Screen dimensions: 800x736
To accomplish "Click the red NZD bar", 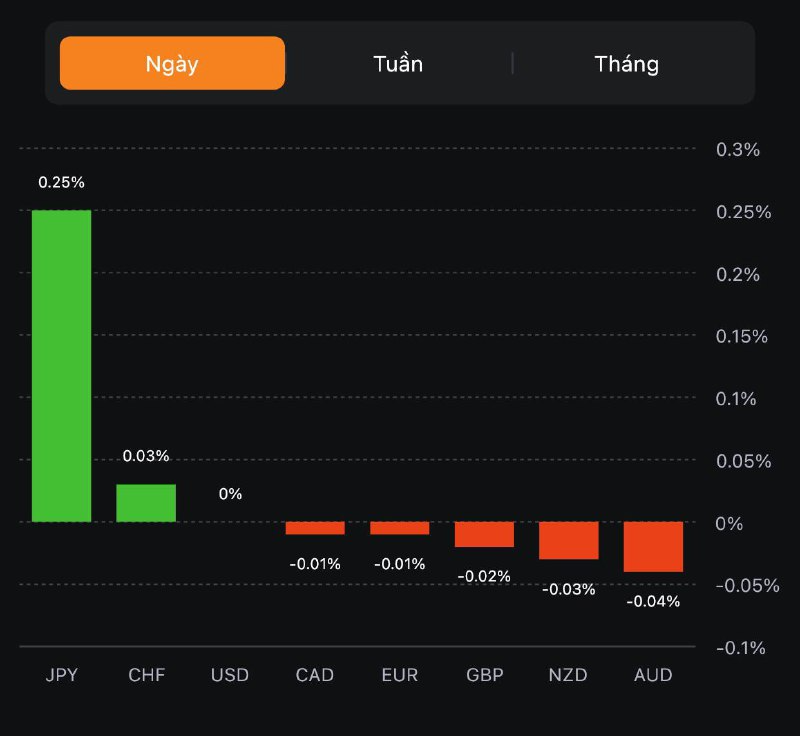I will [569, 540].
